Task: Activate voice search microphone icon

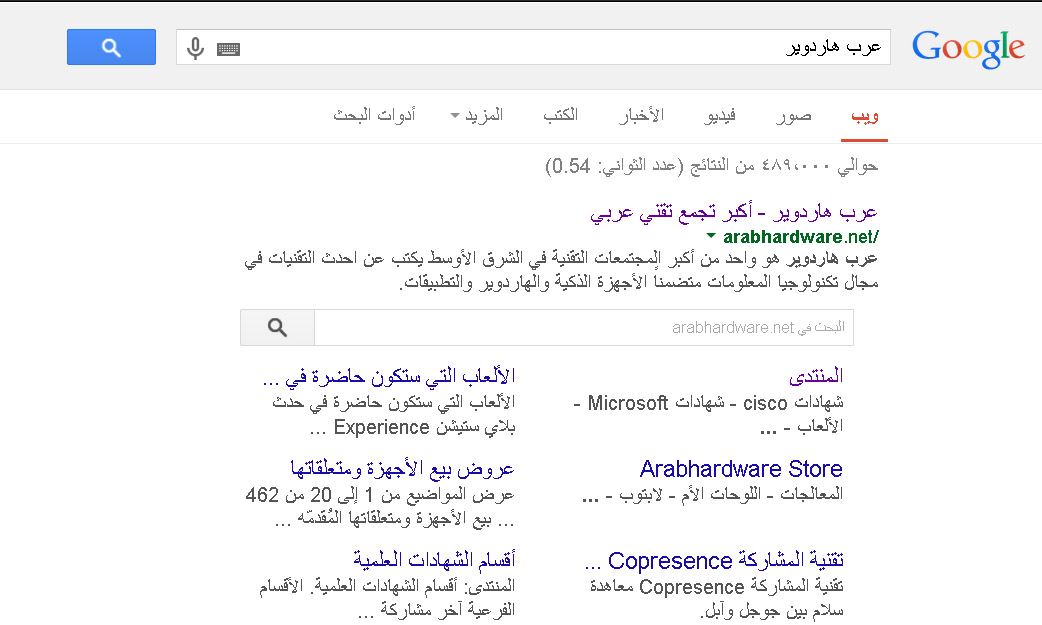Action: [x=195, y=48]
